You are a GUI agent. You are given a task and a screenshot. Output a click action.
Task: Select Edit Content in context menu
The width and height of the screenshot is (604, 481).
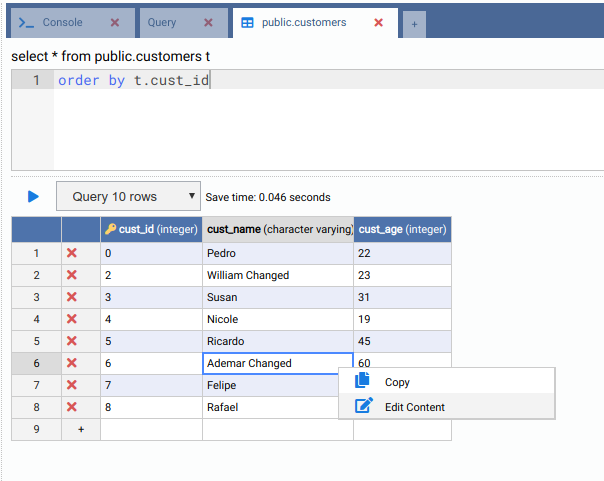coord(414,407)
